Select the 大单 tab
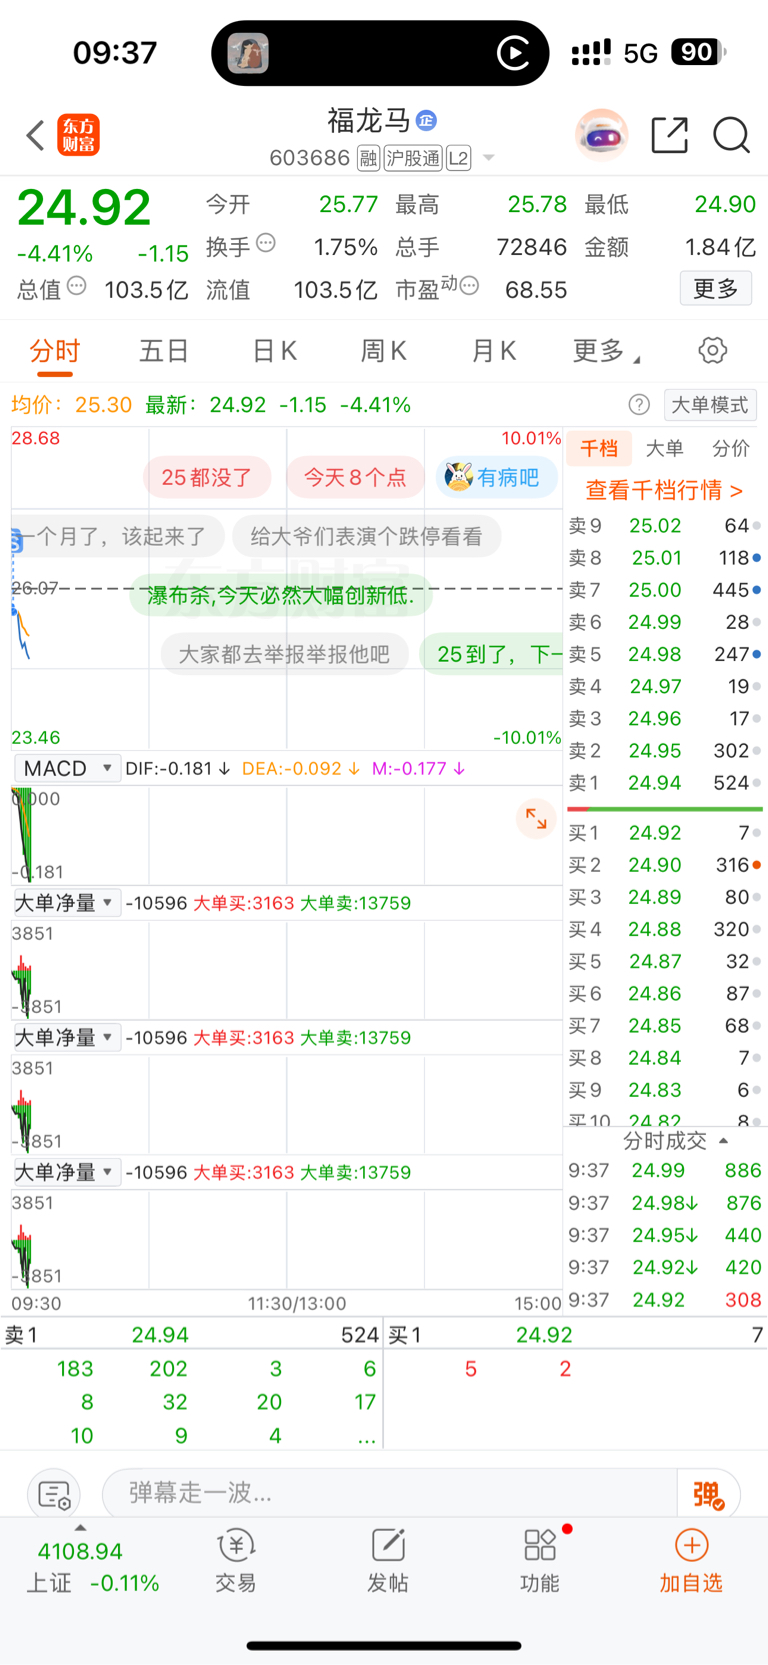Viewport: 768px width, 1665px height. point(665,448)
